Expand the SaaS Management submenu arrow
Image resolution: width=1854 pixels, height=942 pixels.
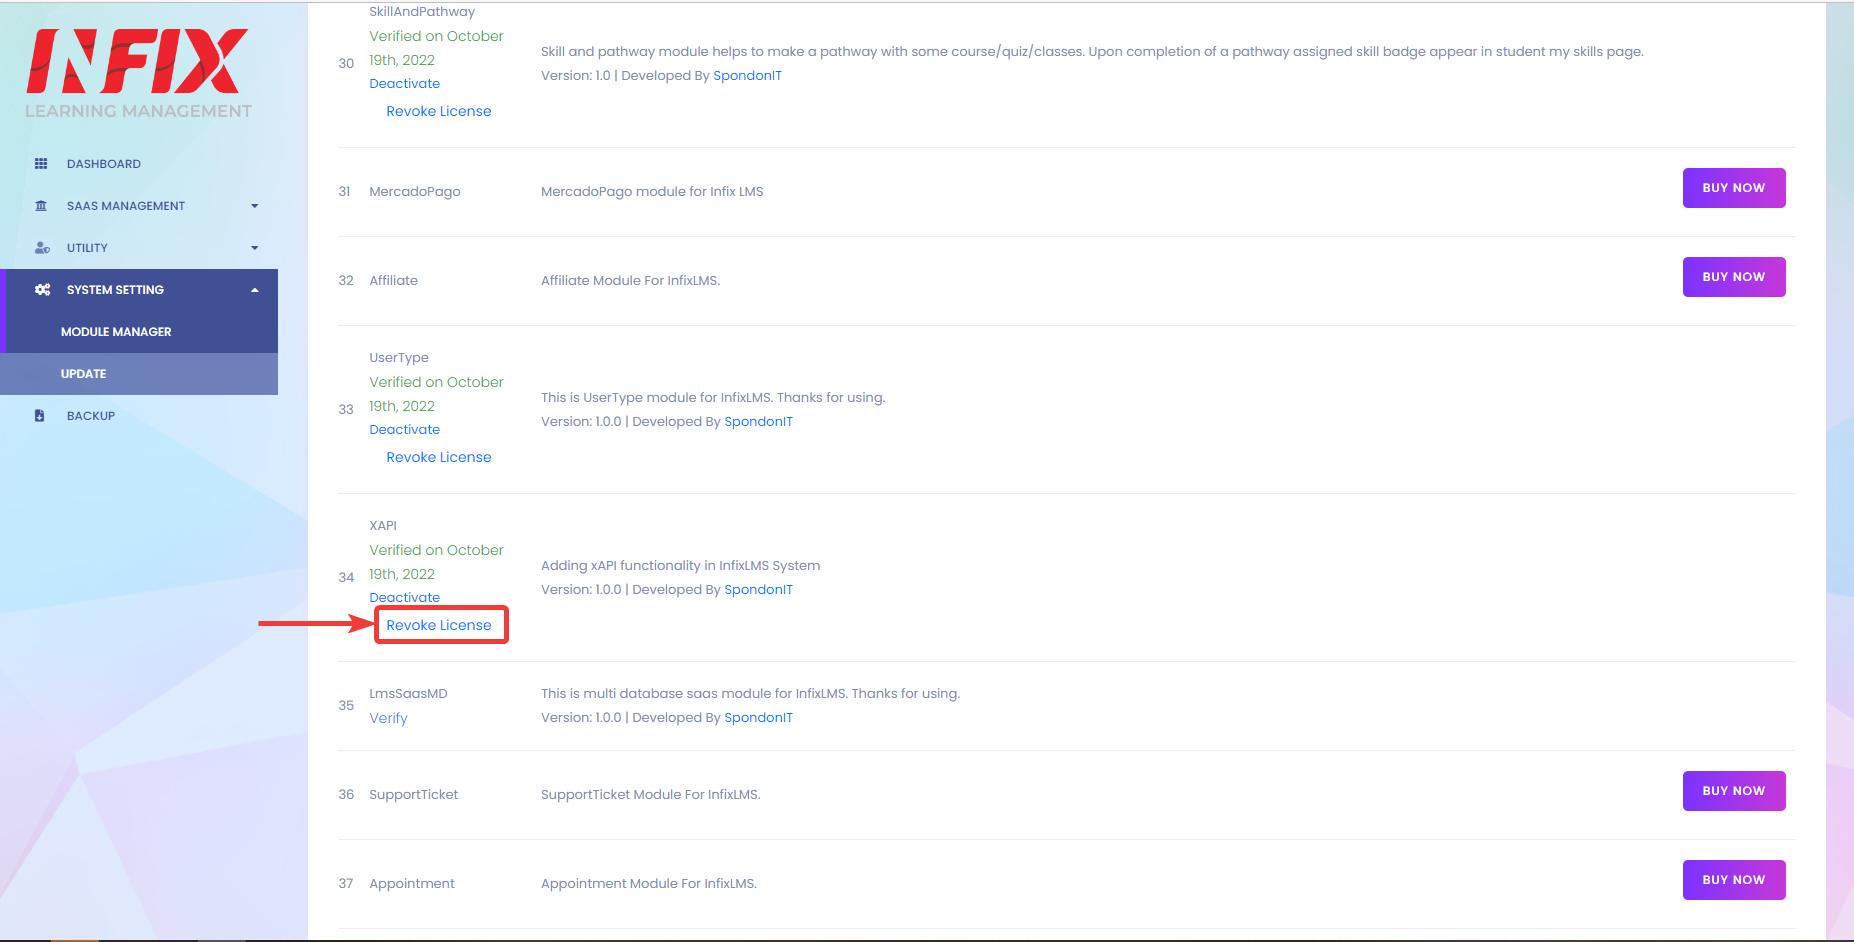pyautogui.click(x=255, y=206)
